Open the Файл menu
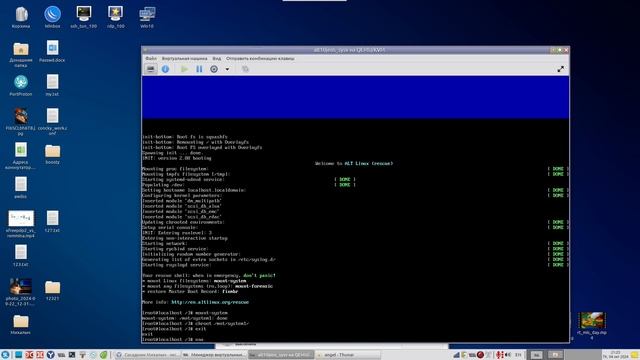Image resolution: width=640 pixels, height=360 pixels. (151, 58)
